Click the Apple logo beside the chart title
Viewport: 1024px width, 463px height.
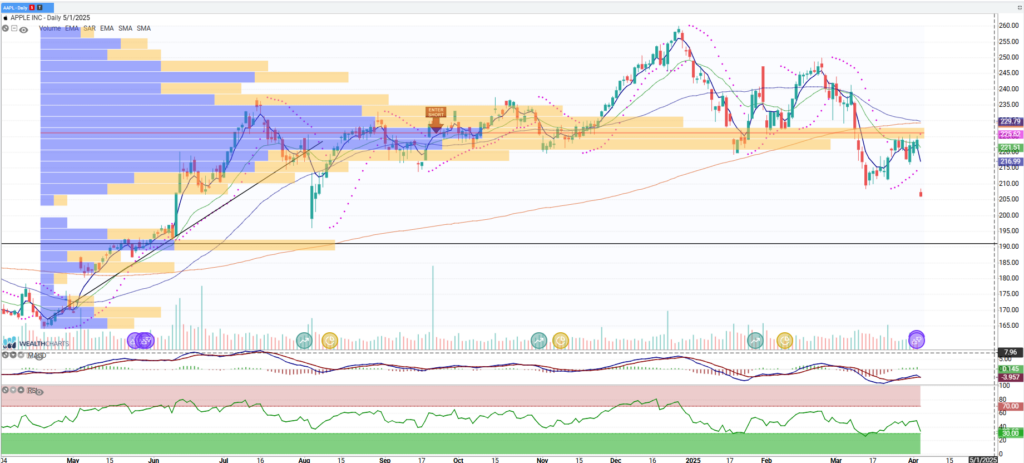6,19
